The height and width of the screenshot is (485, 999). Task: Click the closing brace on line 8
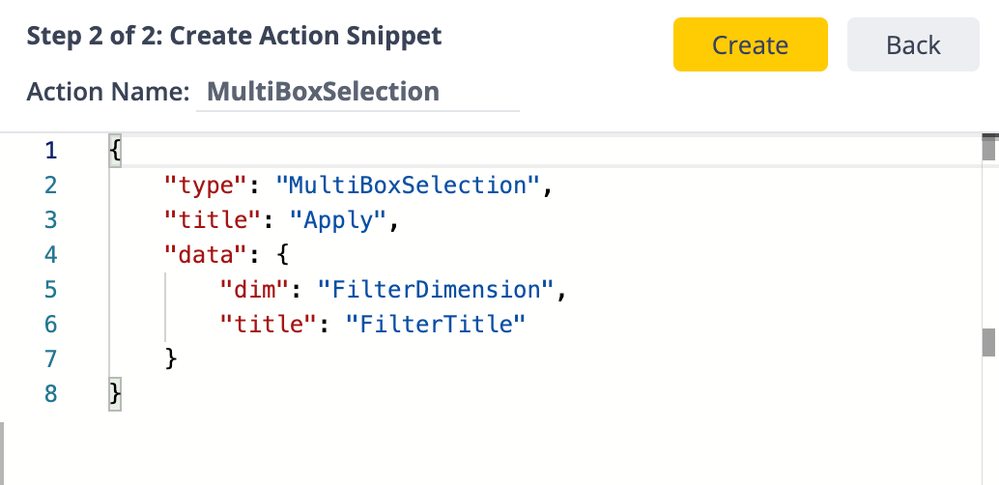tap(115, 393)
